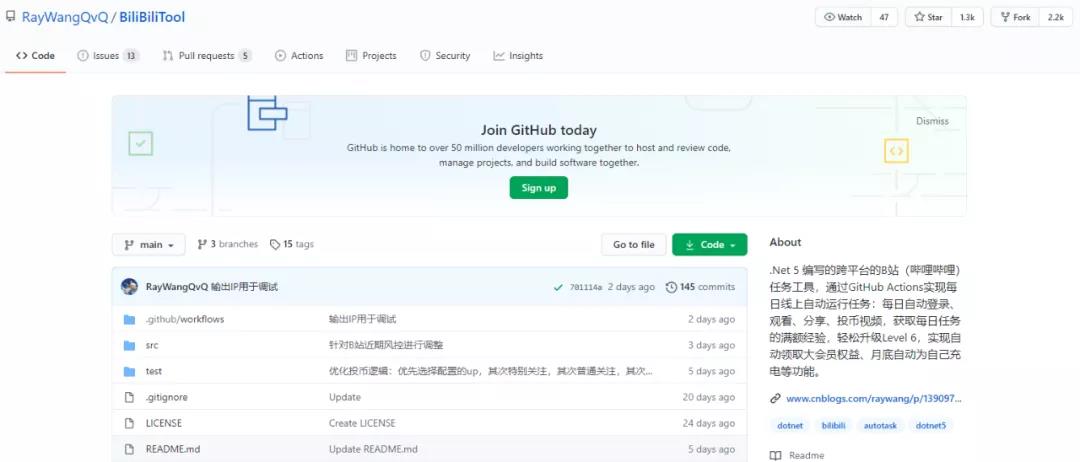Open the latest commit message 输出IP用于调试 in header

[245, 287]
